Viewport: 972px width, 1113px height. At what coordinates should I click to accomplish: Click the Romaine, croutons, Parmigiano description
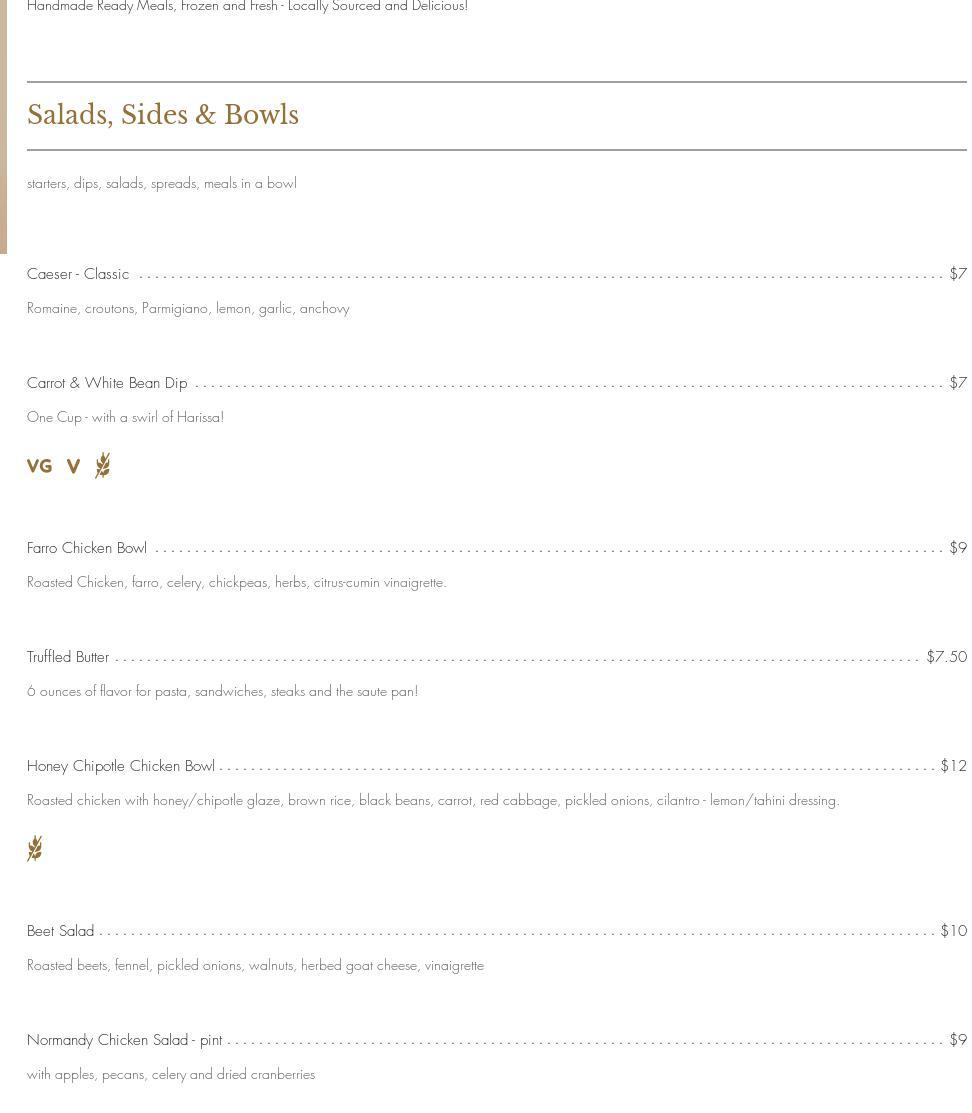click(x=188, y=308)
